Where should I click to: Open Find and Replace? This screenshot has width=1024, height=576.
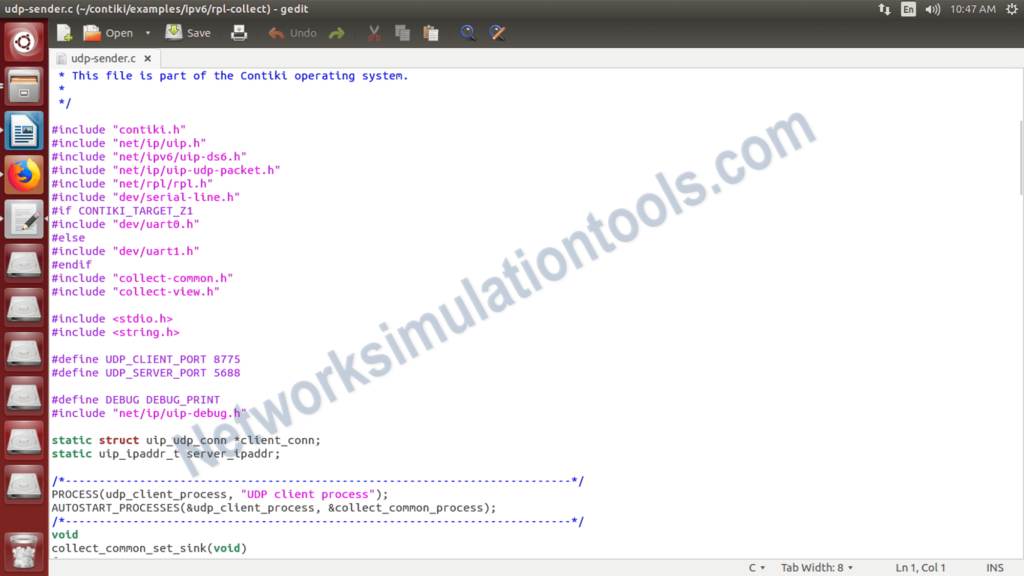point(496,32)
